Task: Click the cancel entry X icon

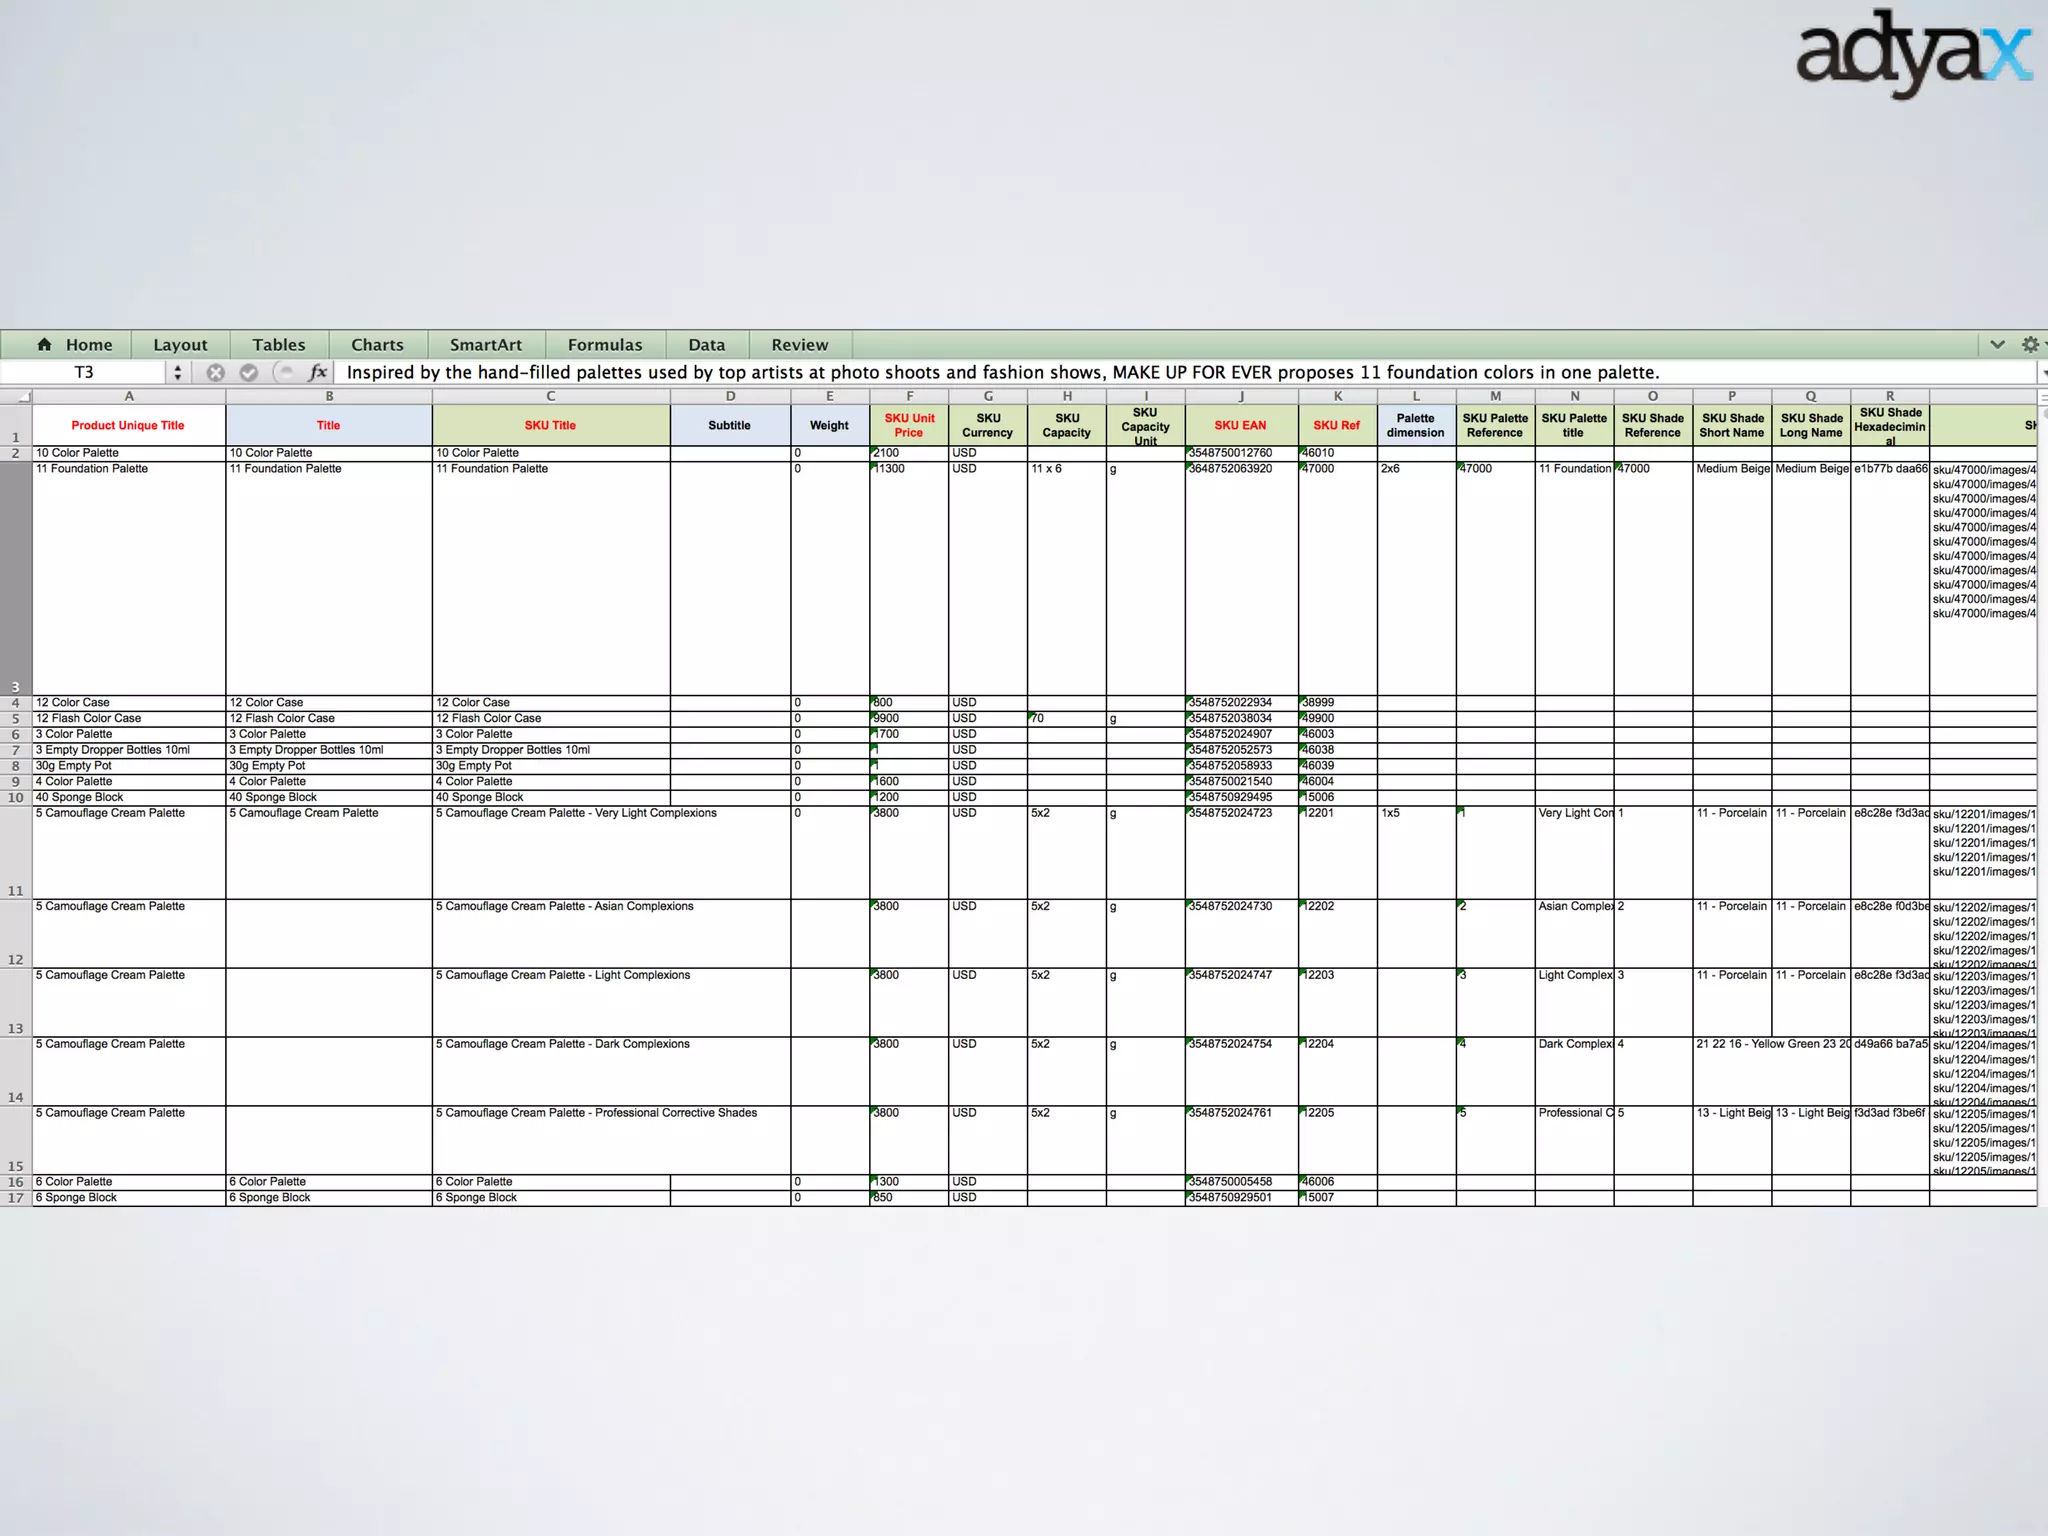Action: [x=215, y=372]
